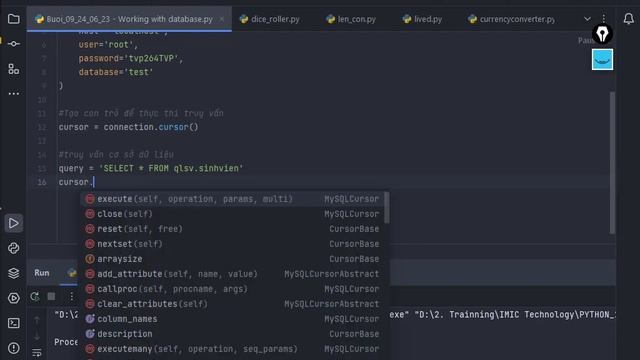The image size is (640, 360).
Task: Click the password='tvp264TVP' code line
Action: point(131,58)
